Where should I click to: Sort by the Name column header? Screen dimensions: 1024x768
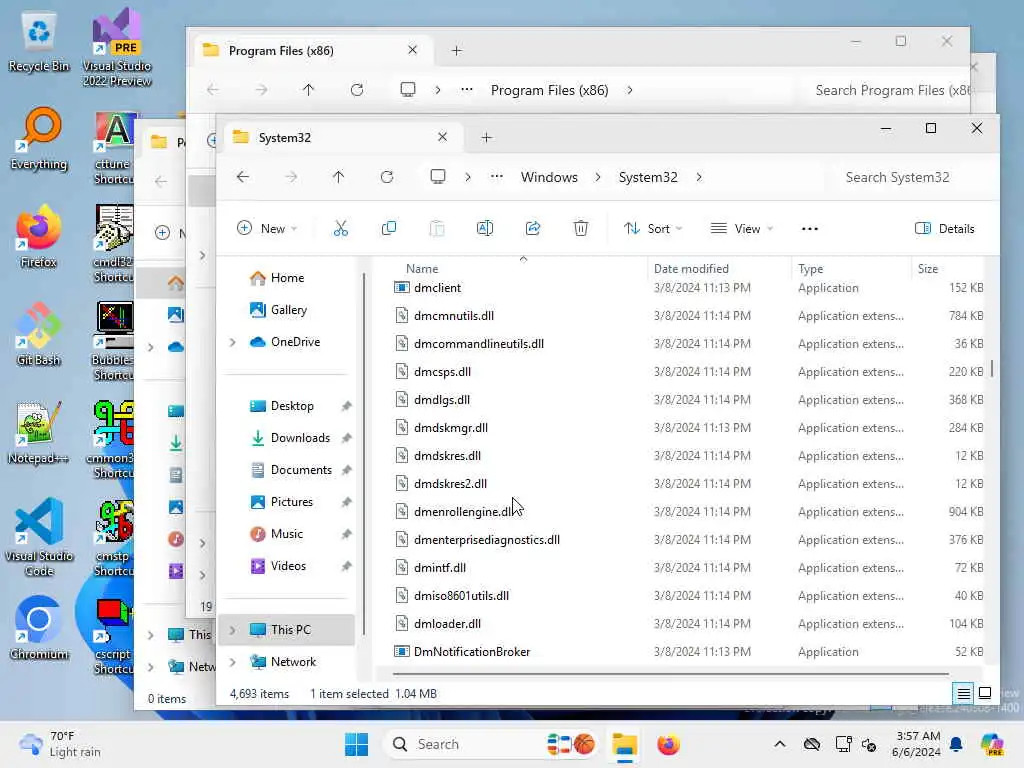[x=422, y=268]
